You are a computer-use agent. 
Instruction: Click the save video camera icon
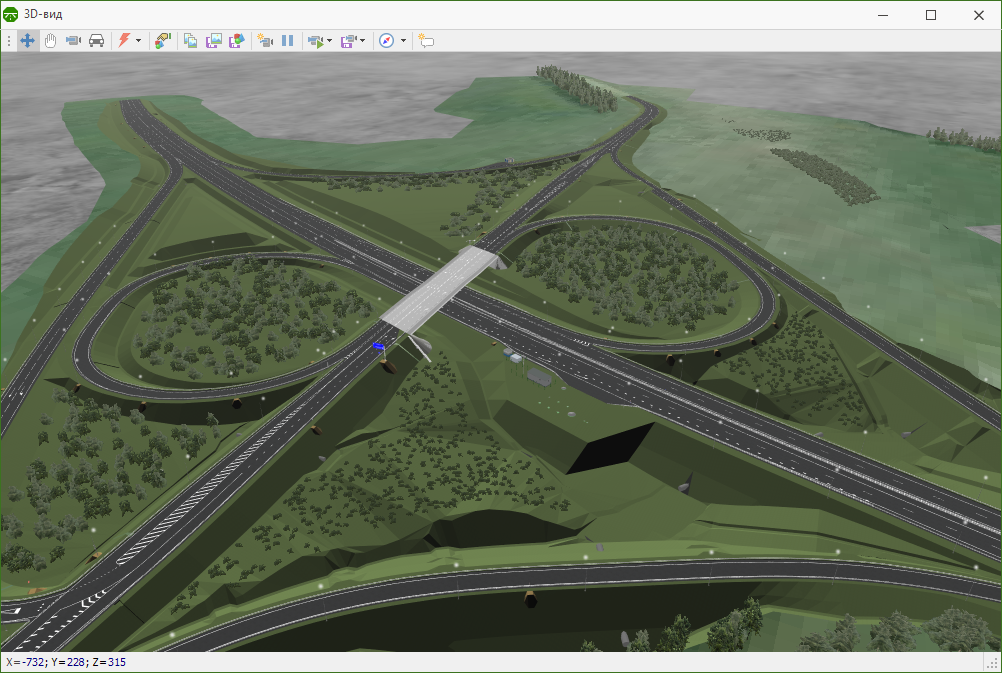348,41
